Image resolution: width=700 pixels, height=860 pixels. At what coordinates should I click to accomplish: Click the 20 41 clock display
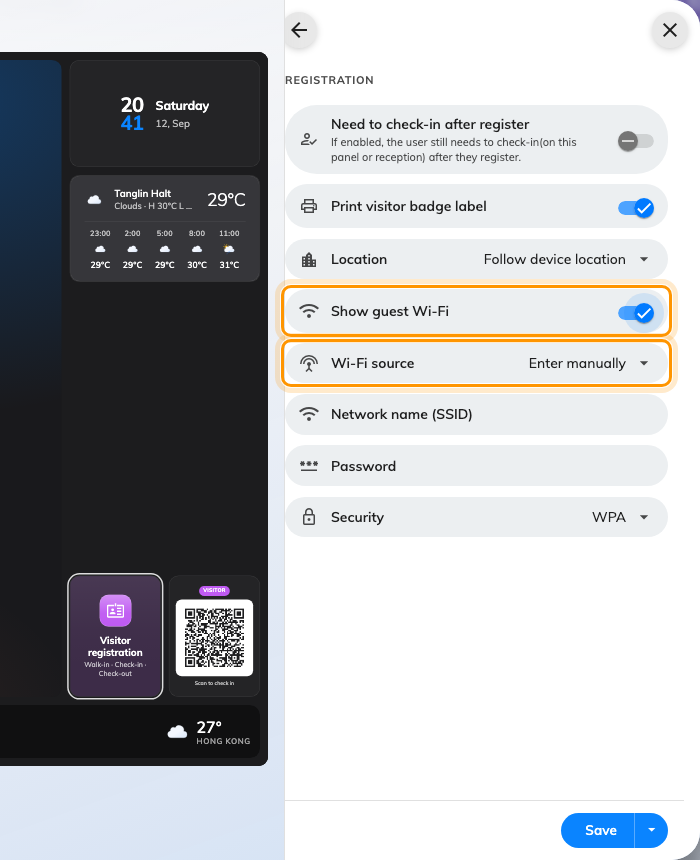(132, 114)
